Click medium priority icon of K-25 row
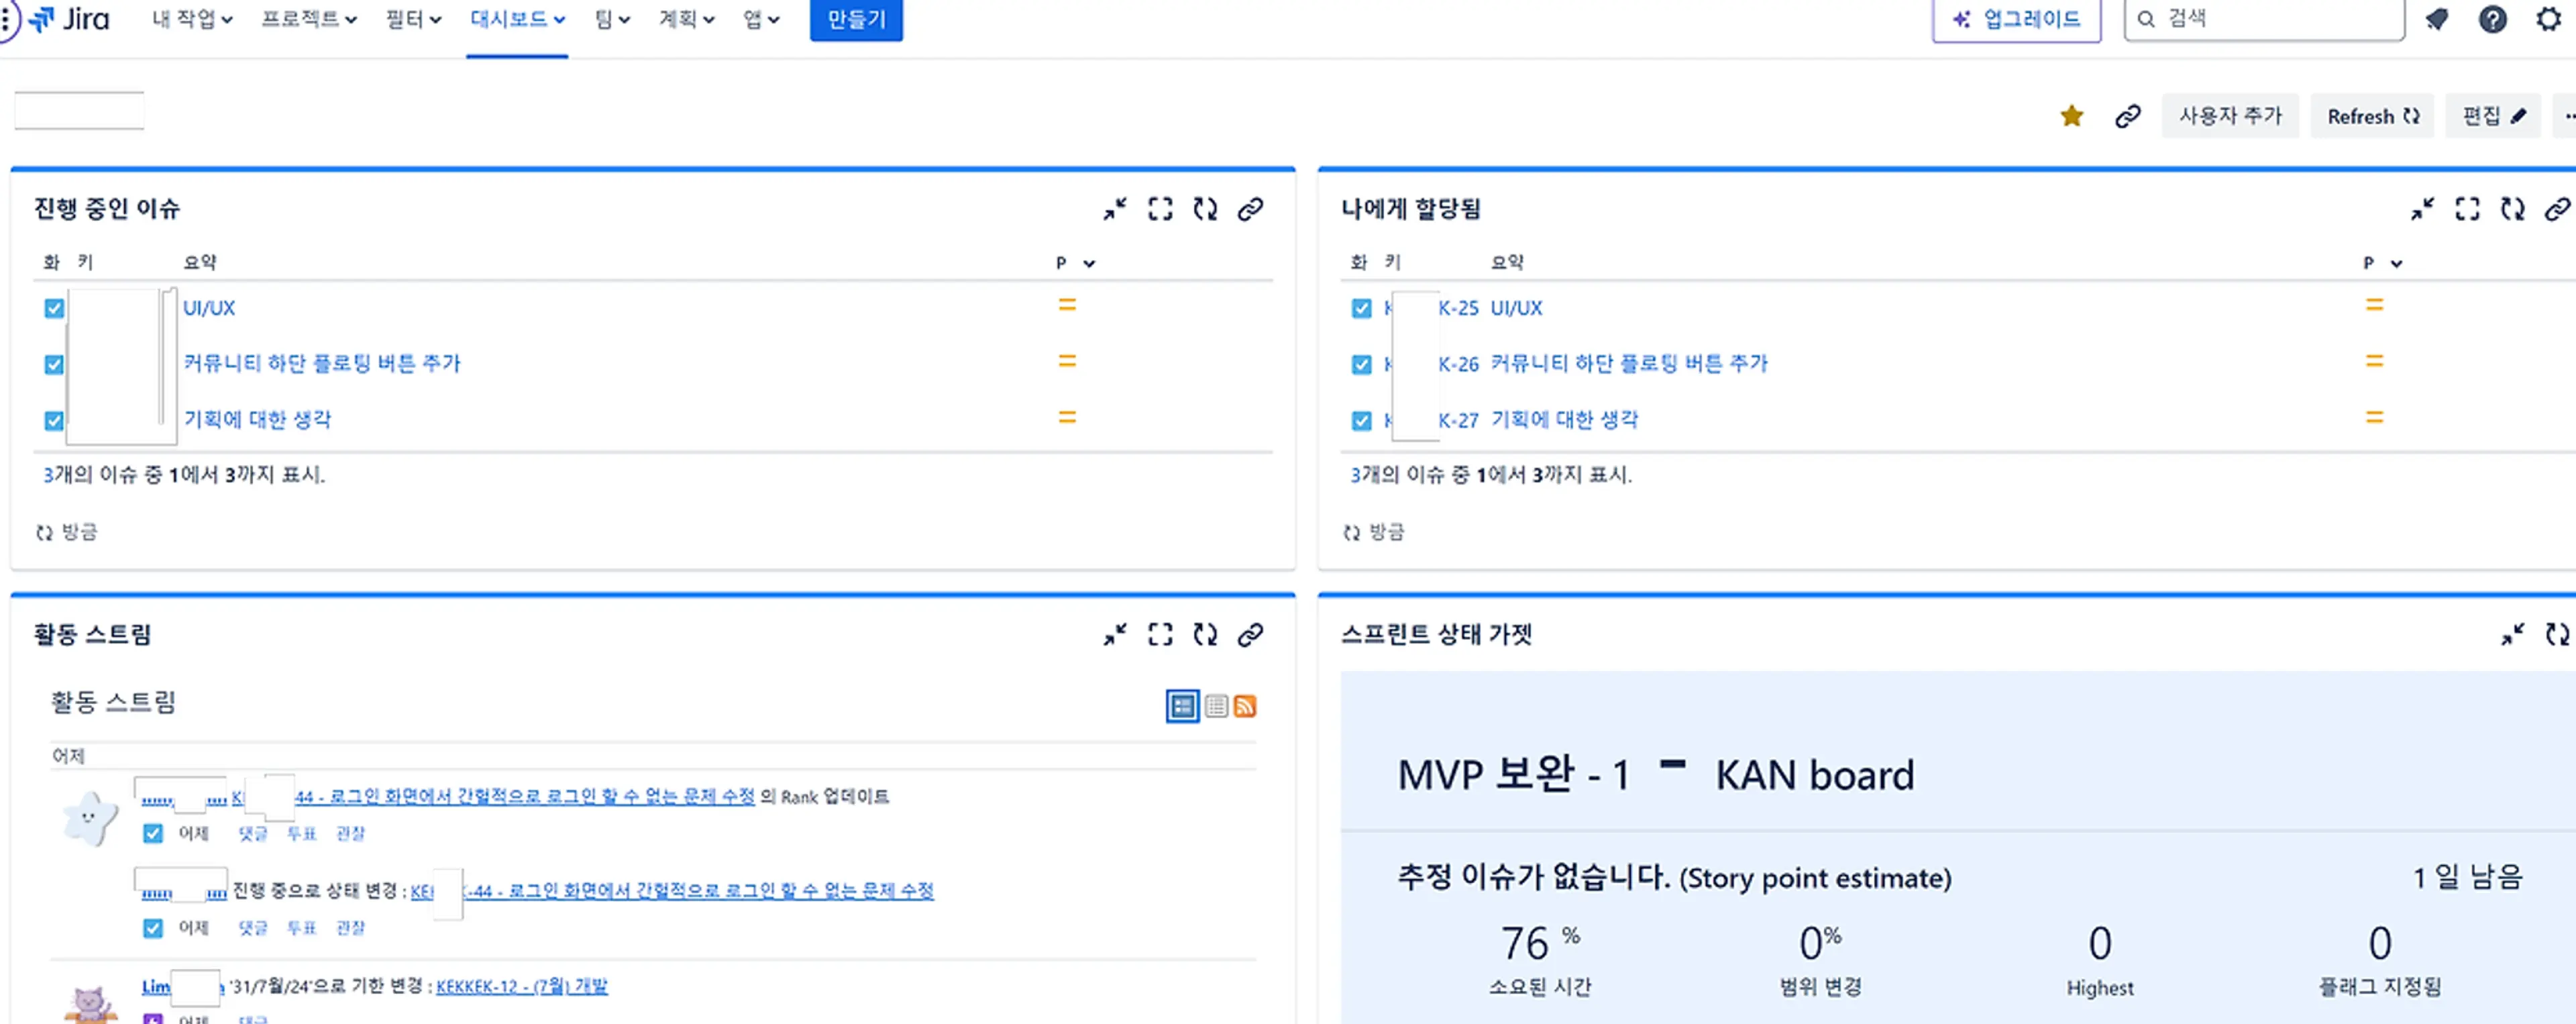This screenshot has width=2576, height=1024. 2375,305
